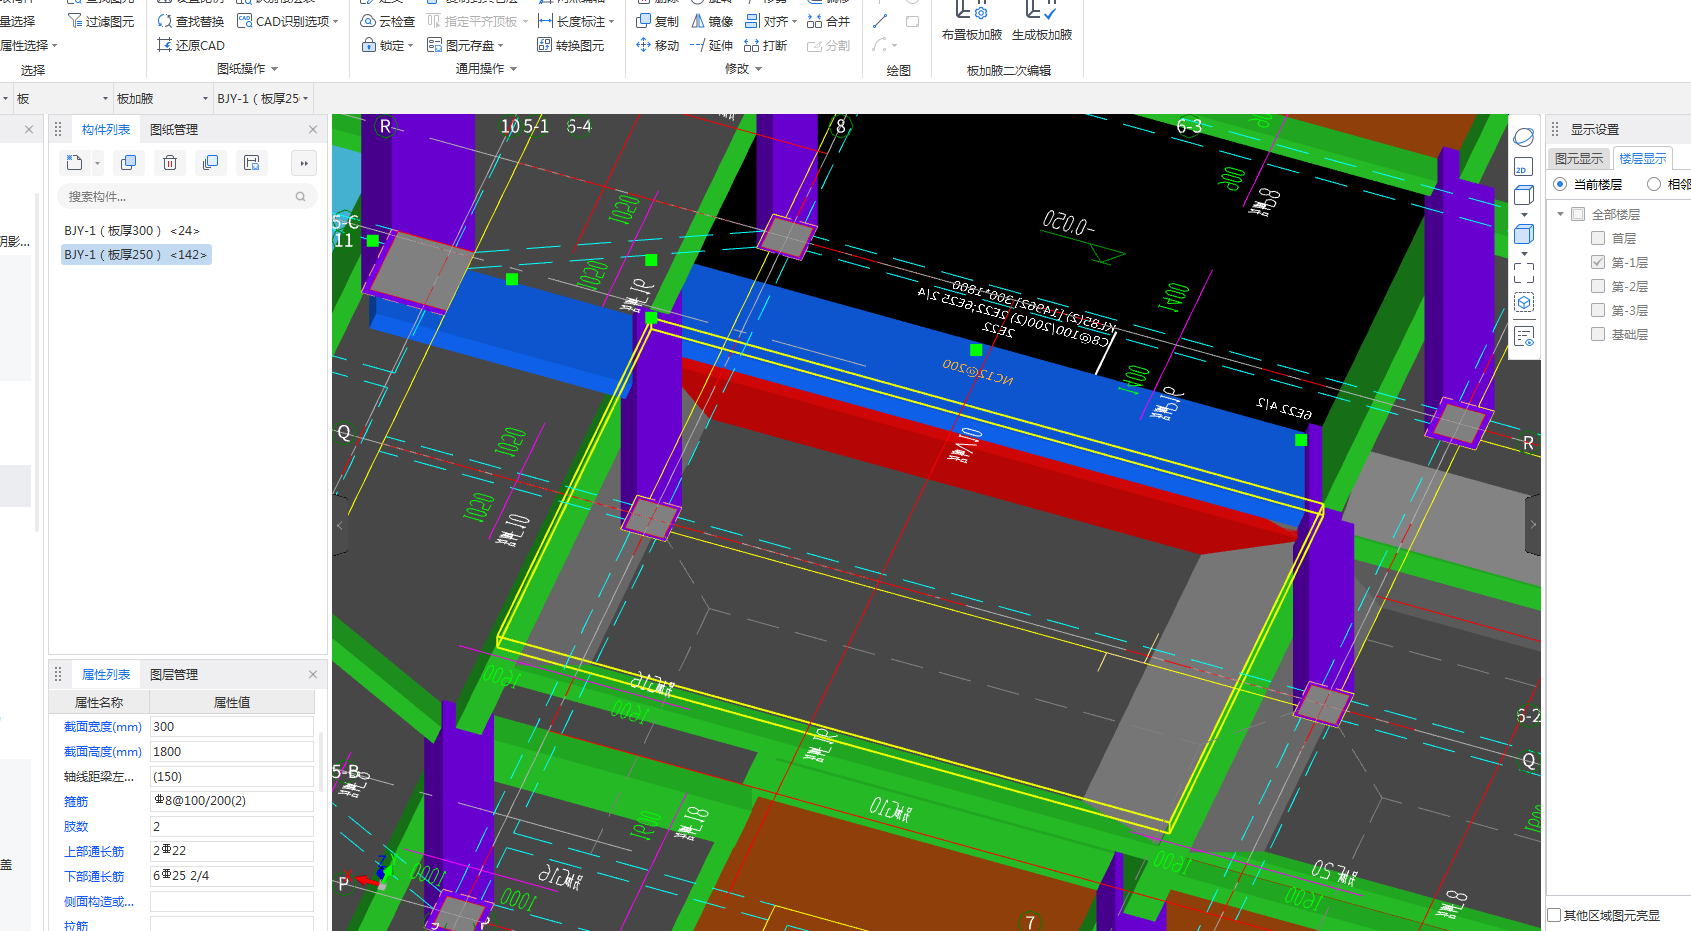Switch to the 图纸管理 tab

174,129
